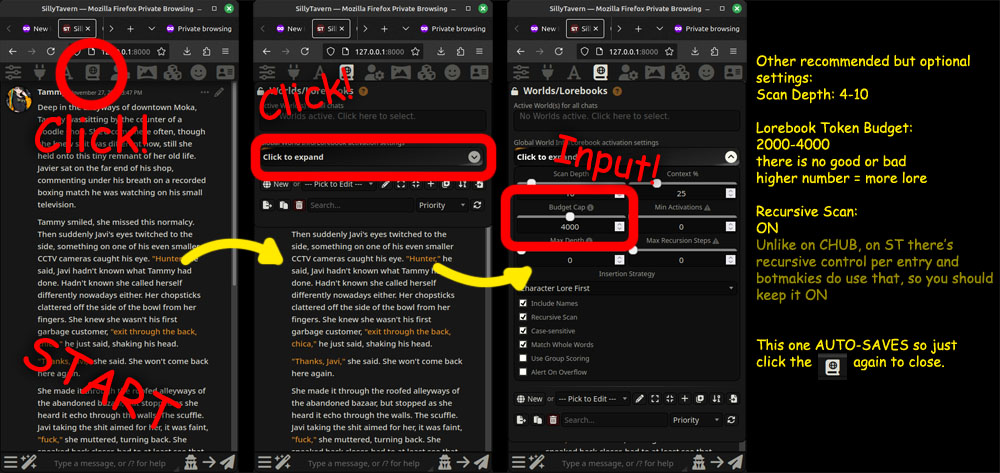Open Priority sort dropdown in right window

pos(696,420)
